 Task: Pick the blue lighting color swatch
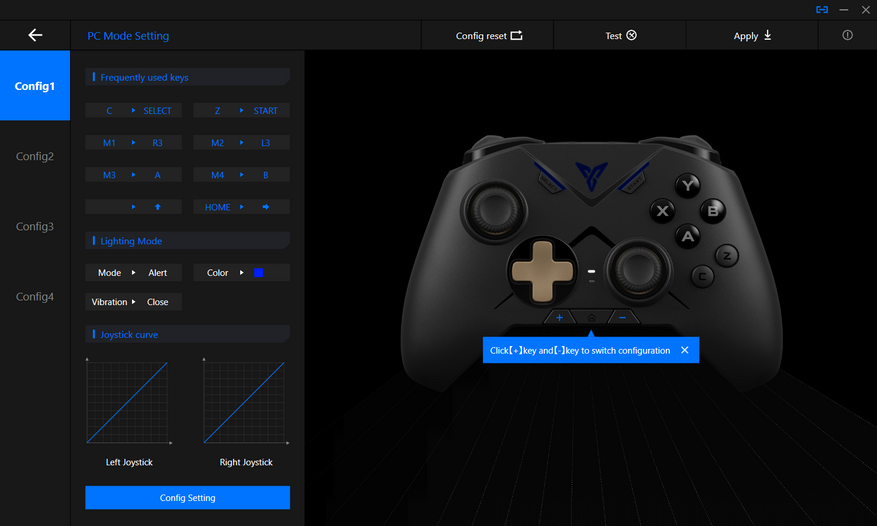pyautogui.click(x=258, y=273)
